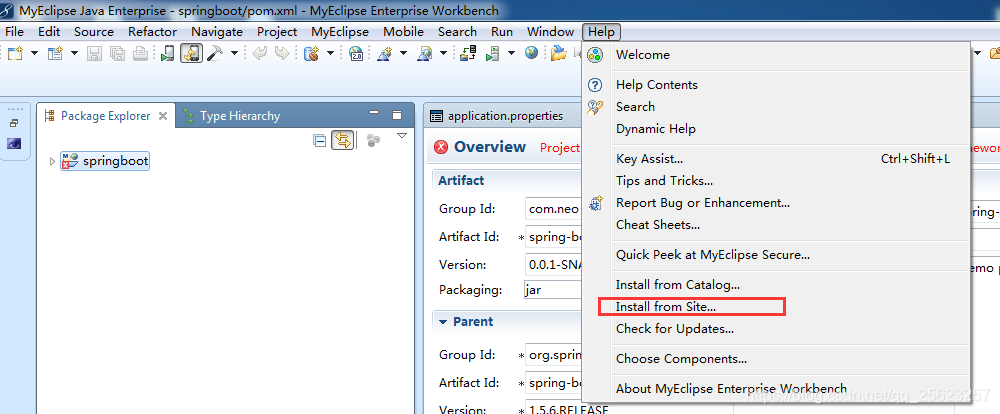Open the Source menu
1000x414 pixels.
94,31
